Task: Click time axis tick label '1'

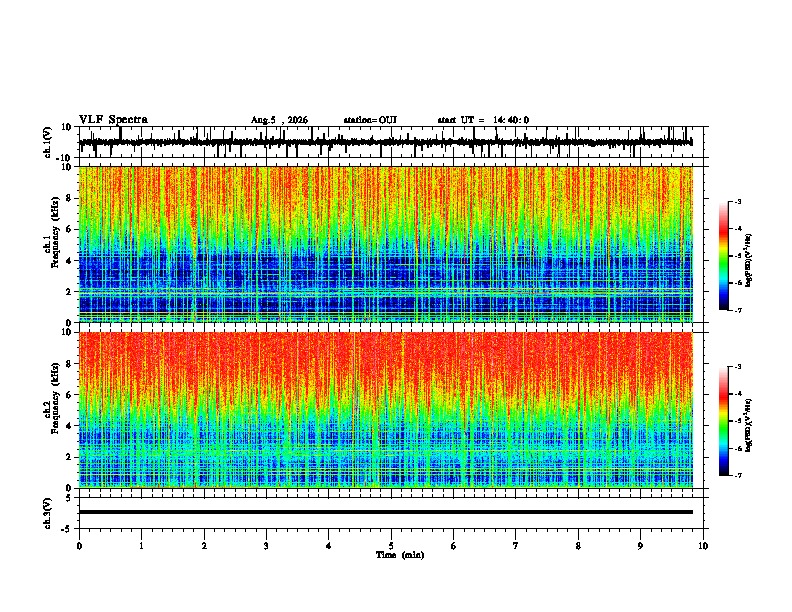Action: coord(141,546)
